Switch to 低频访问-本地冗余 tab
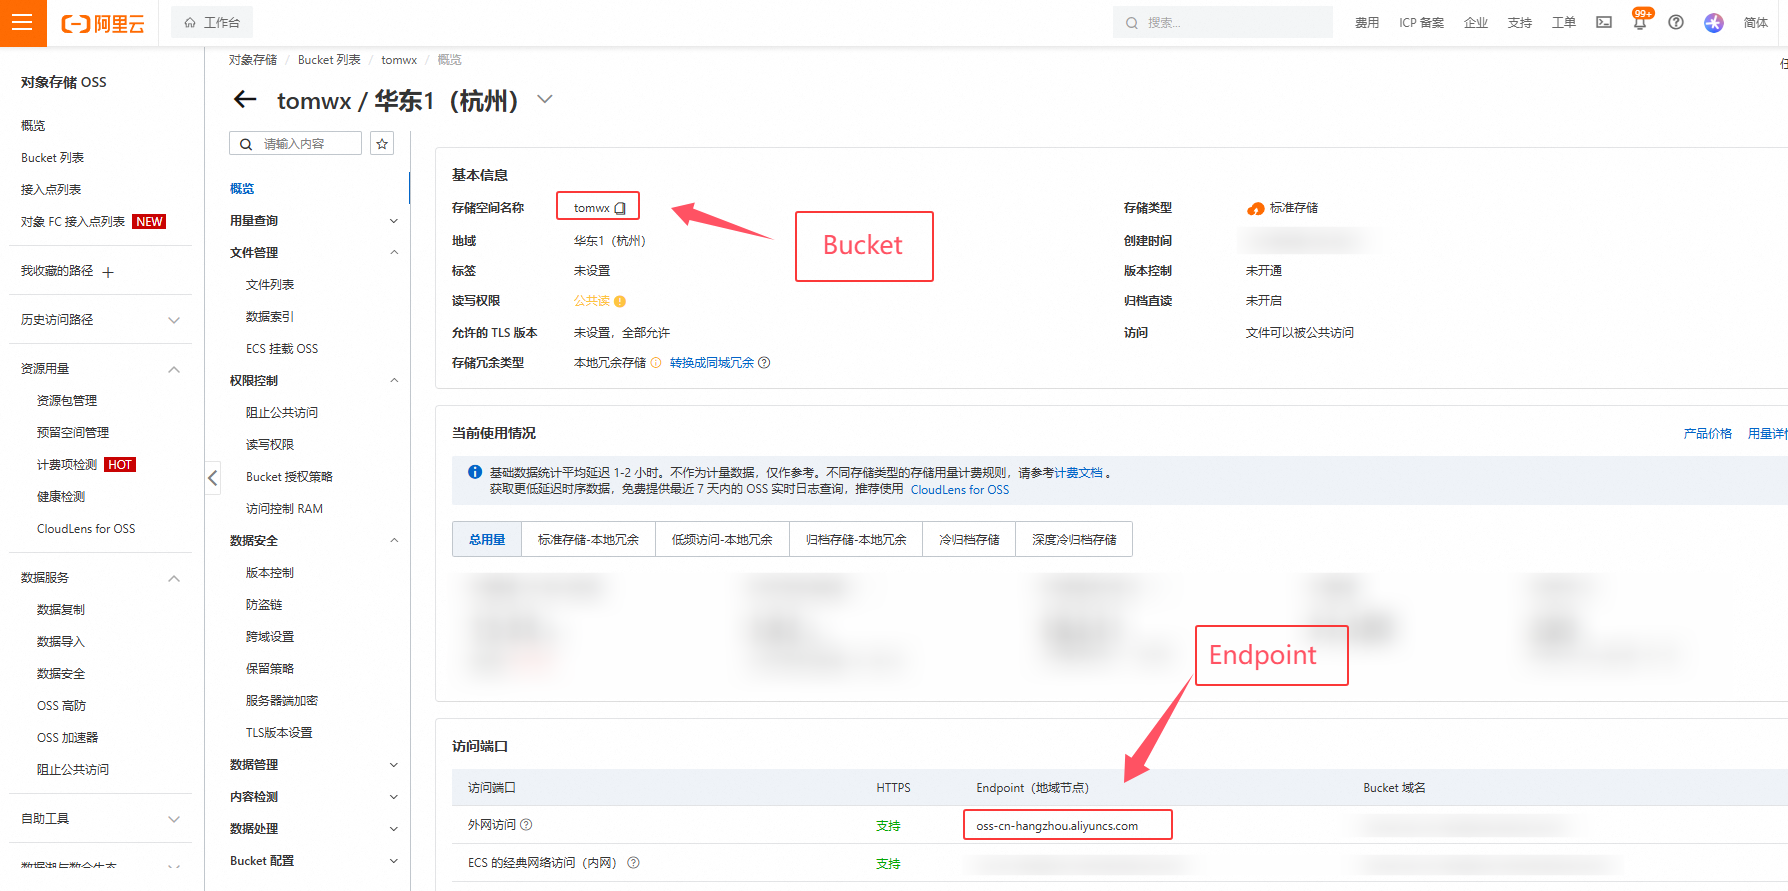The image size is (1788, 891). 722,539
